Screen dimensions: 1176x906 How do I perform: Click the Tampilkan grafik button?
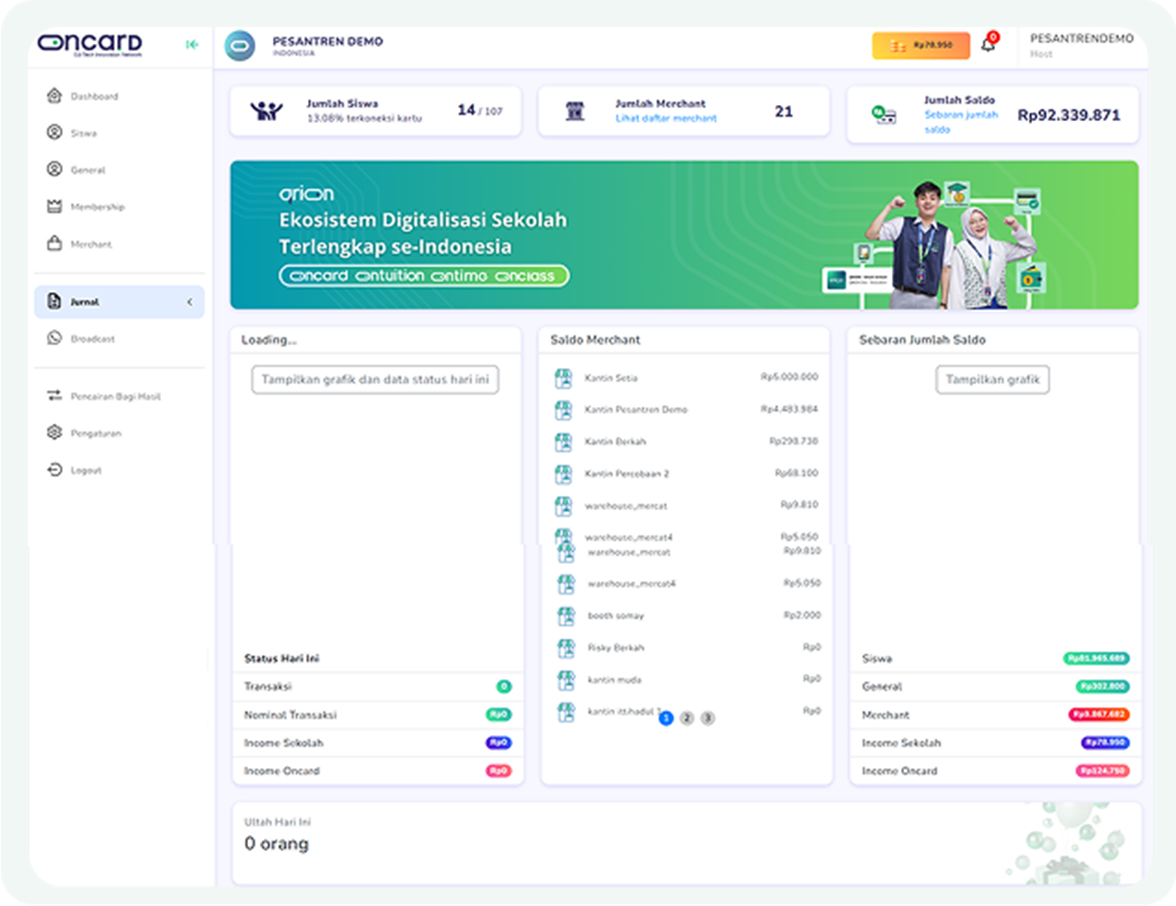click(992, 380)
